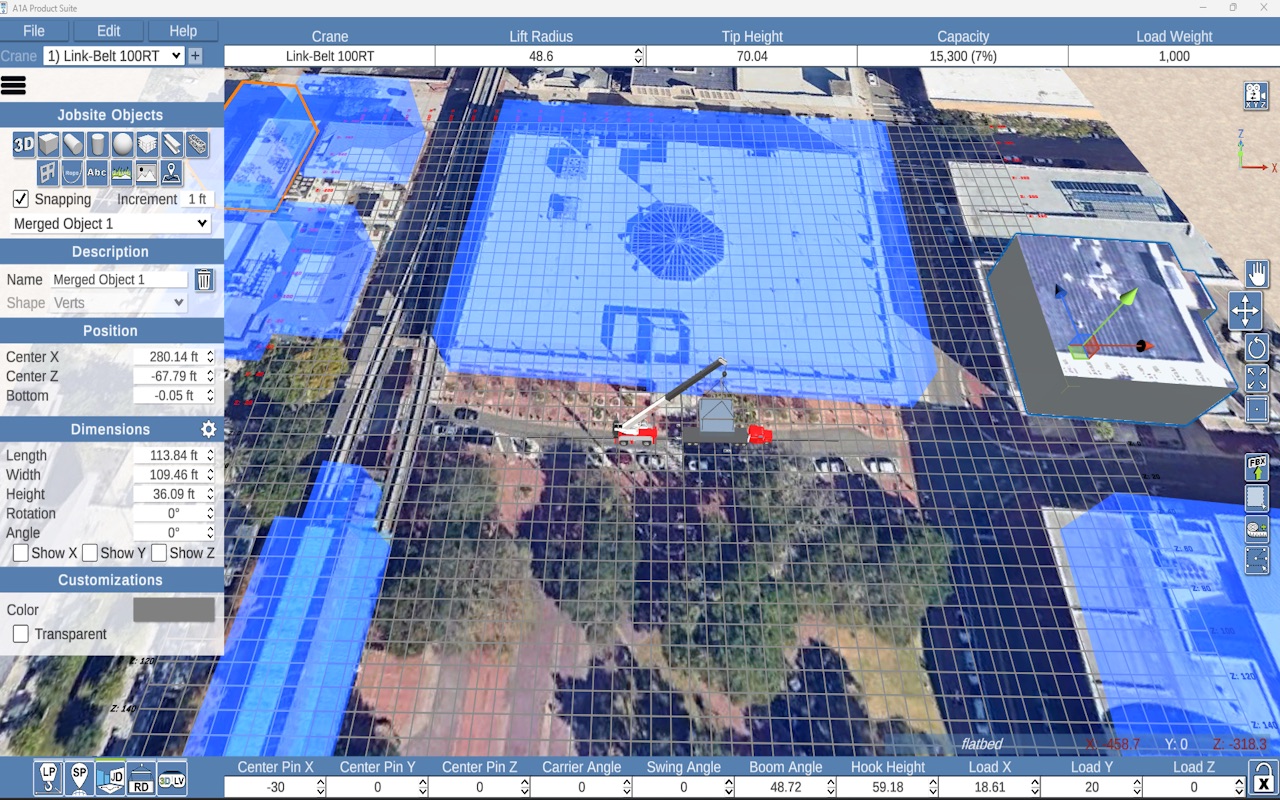The width and height of the screenshot is (1280, 800).
Task: Enable the Transparent checkbox
Action: (x=20, y=634)
